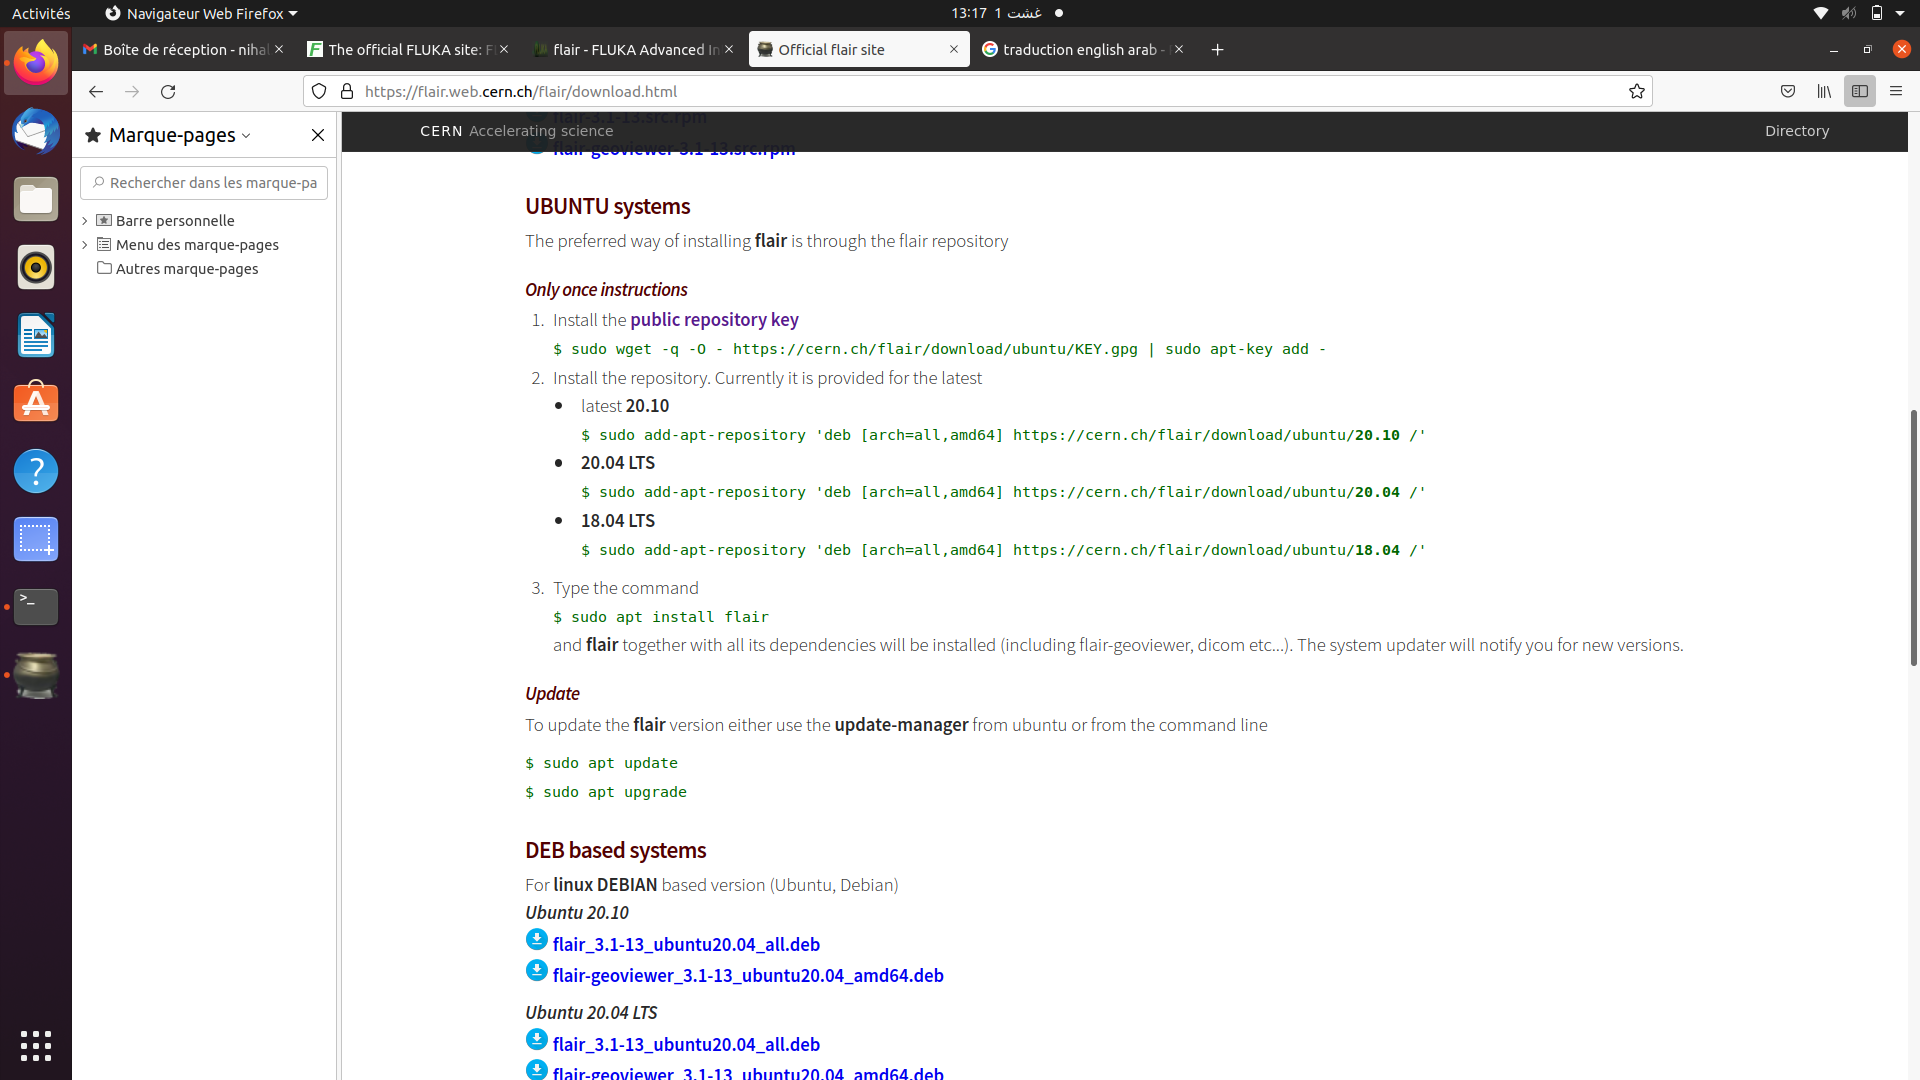Image resolution: width=1920 pixels, height=1080 pixels.
Task: Open a new browser tab
Action: [x=1217, y=49]
